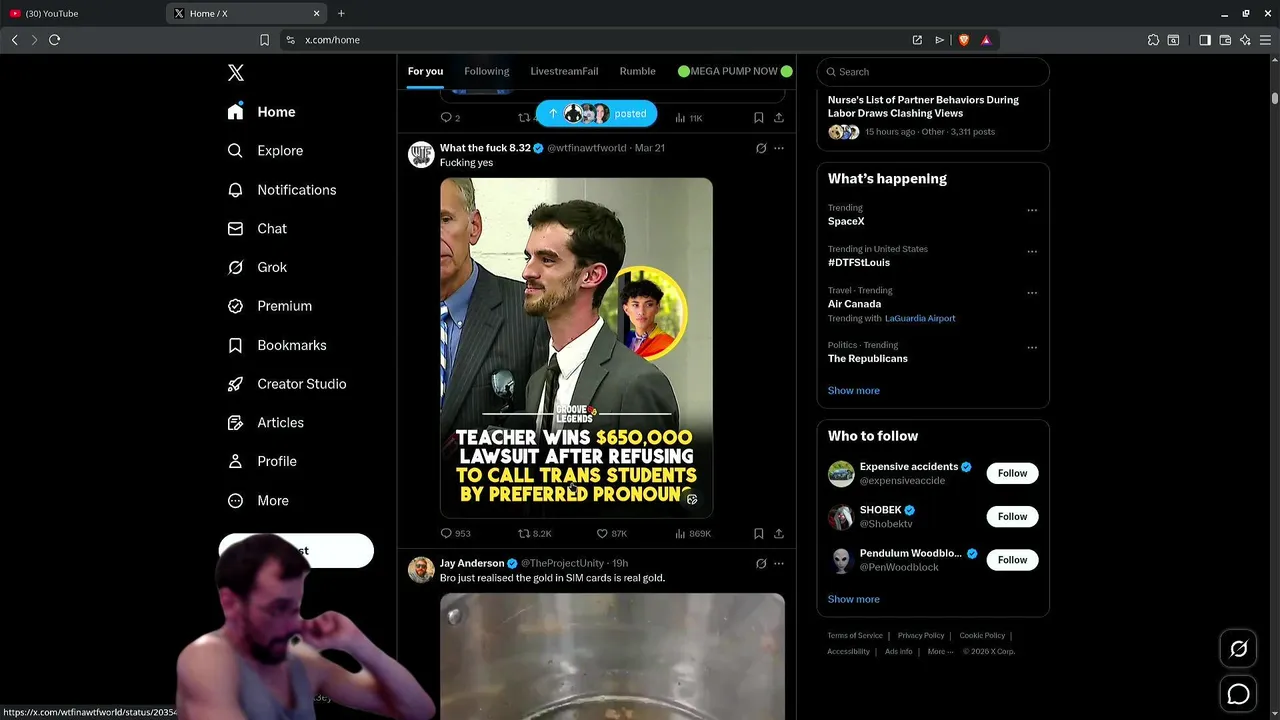Show more trends in What's happening

tap(853, 391)
